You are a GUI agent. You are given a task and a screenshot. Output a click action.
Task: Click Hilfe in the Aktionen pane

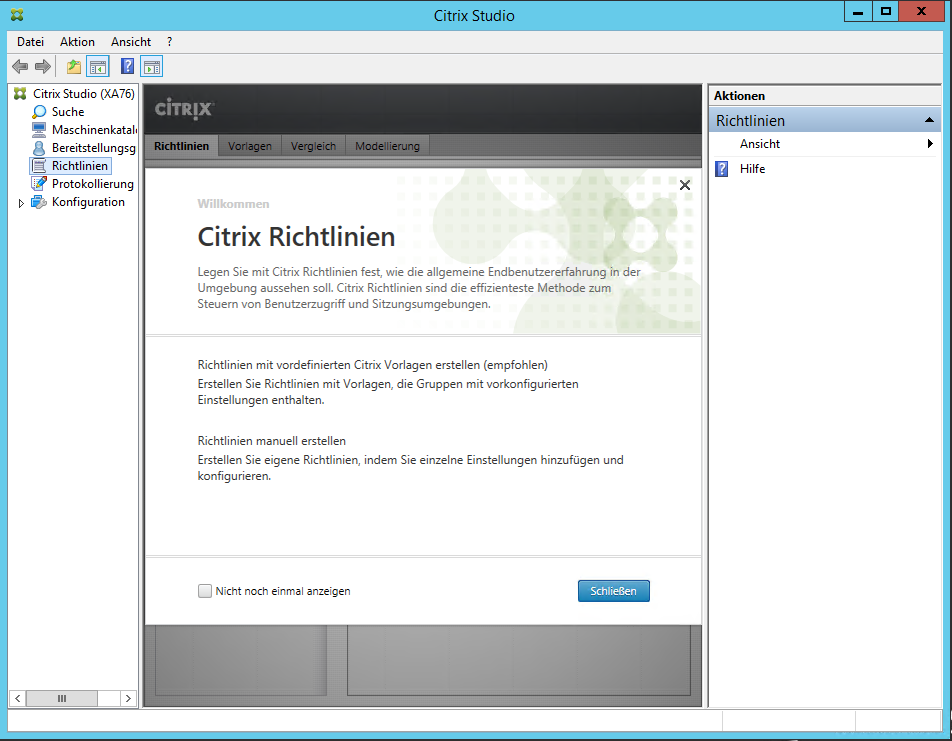pos(752,169)
